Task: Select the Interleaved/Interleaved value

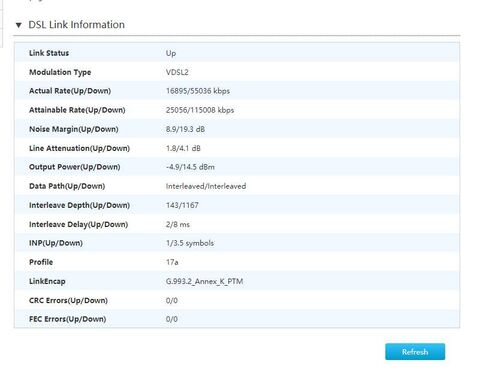Action: [x=206, y=186]
